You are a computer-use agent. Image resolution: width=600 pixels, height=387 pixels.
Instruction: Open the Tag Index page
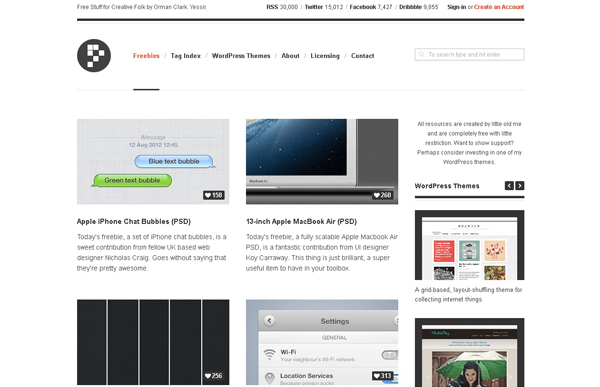[x=186, y=56]
